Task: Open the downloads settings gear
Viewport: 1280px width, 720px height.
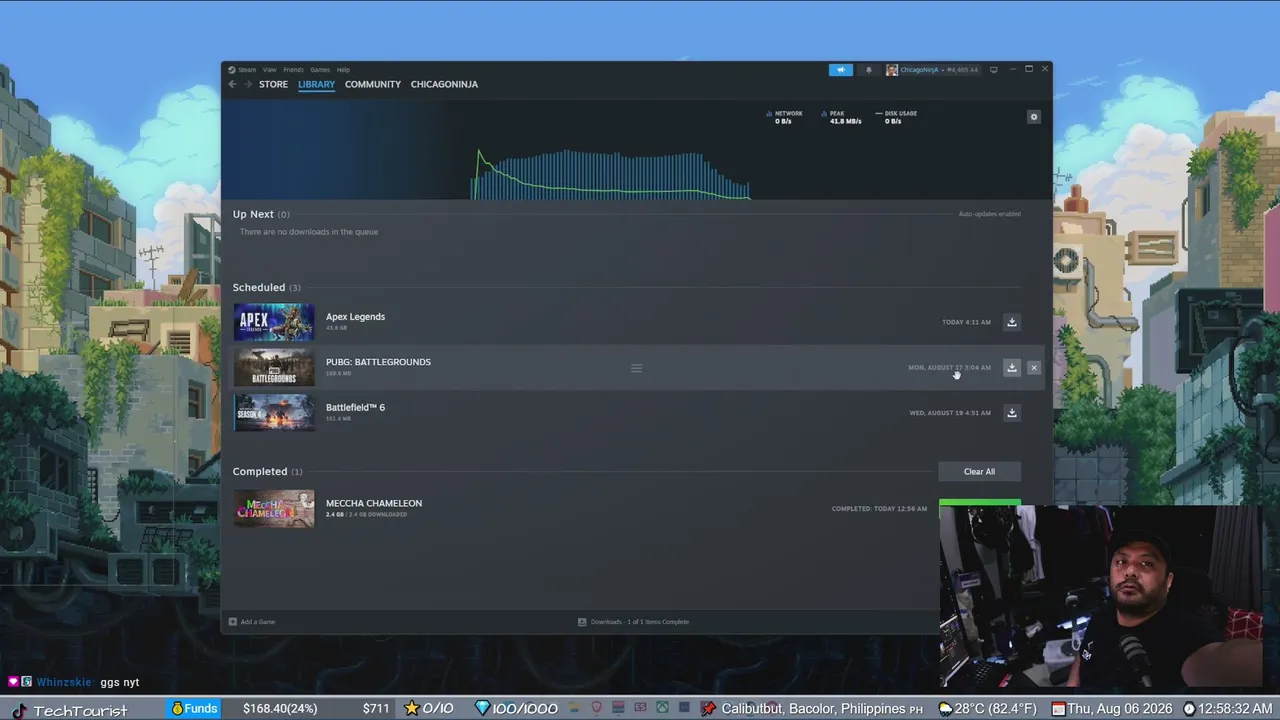Action: pyautogui.click(x=1034, y=117)
